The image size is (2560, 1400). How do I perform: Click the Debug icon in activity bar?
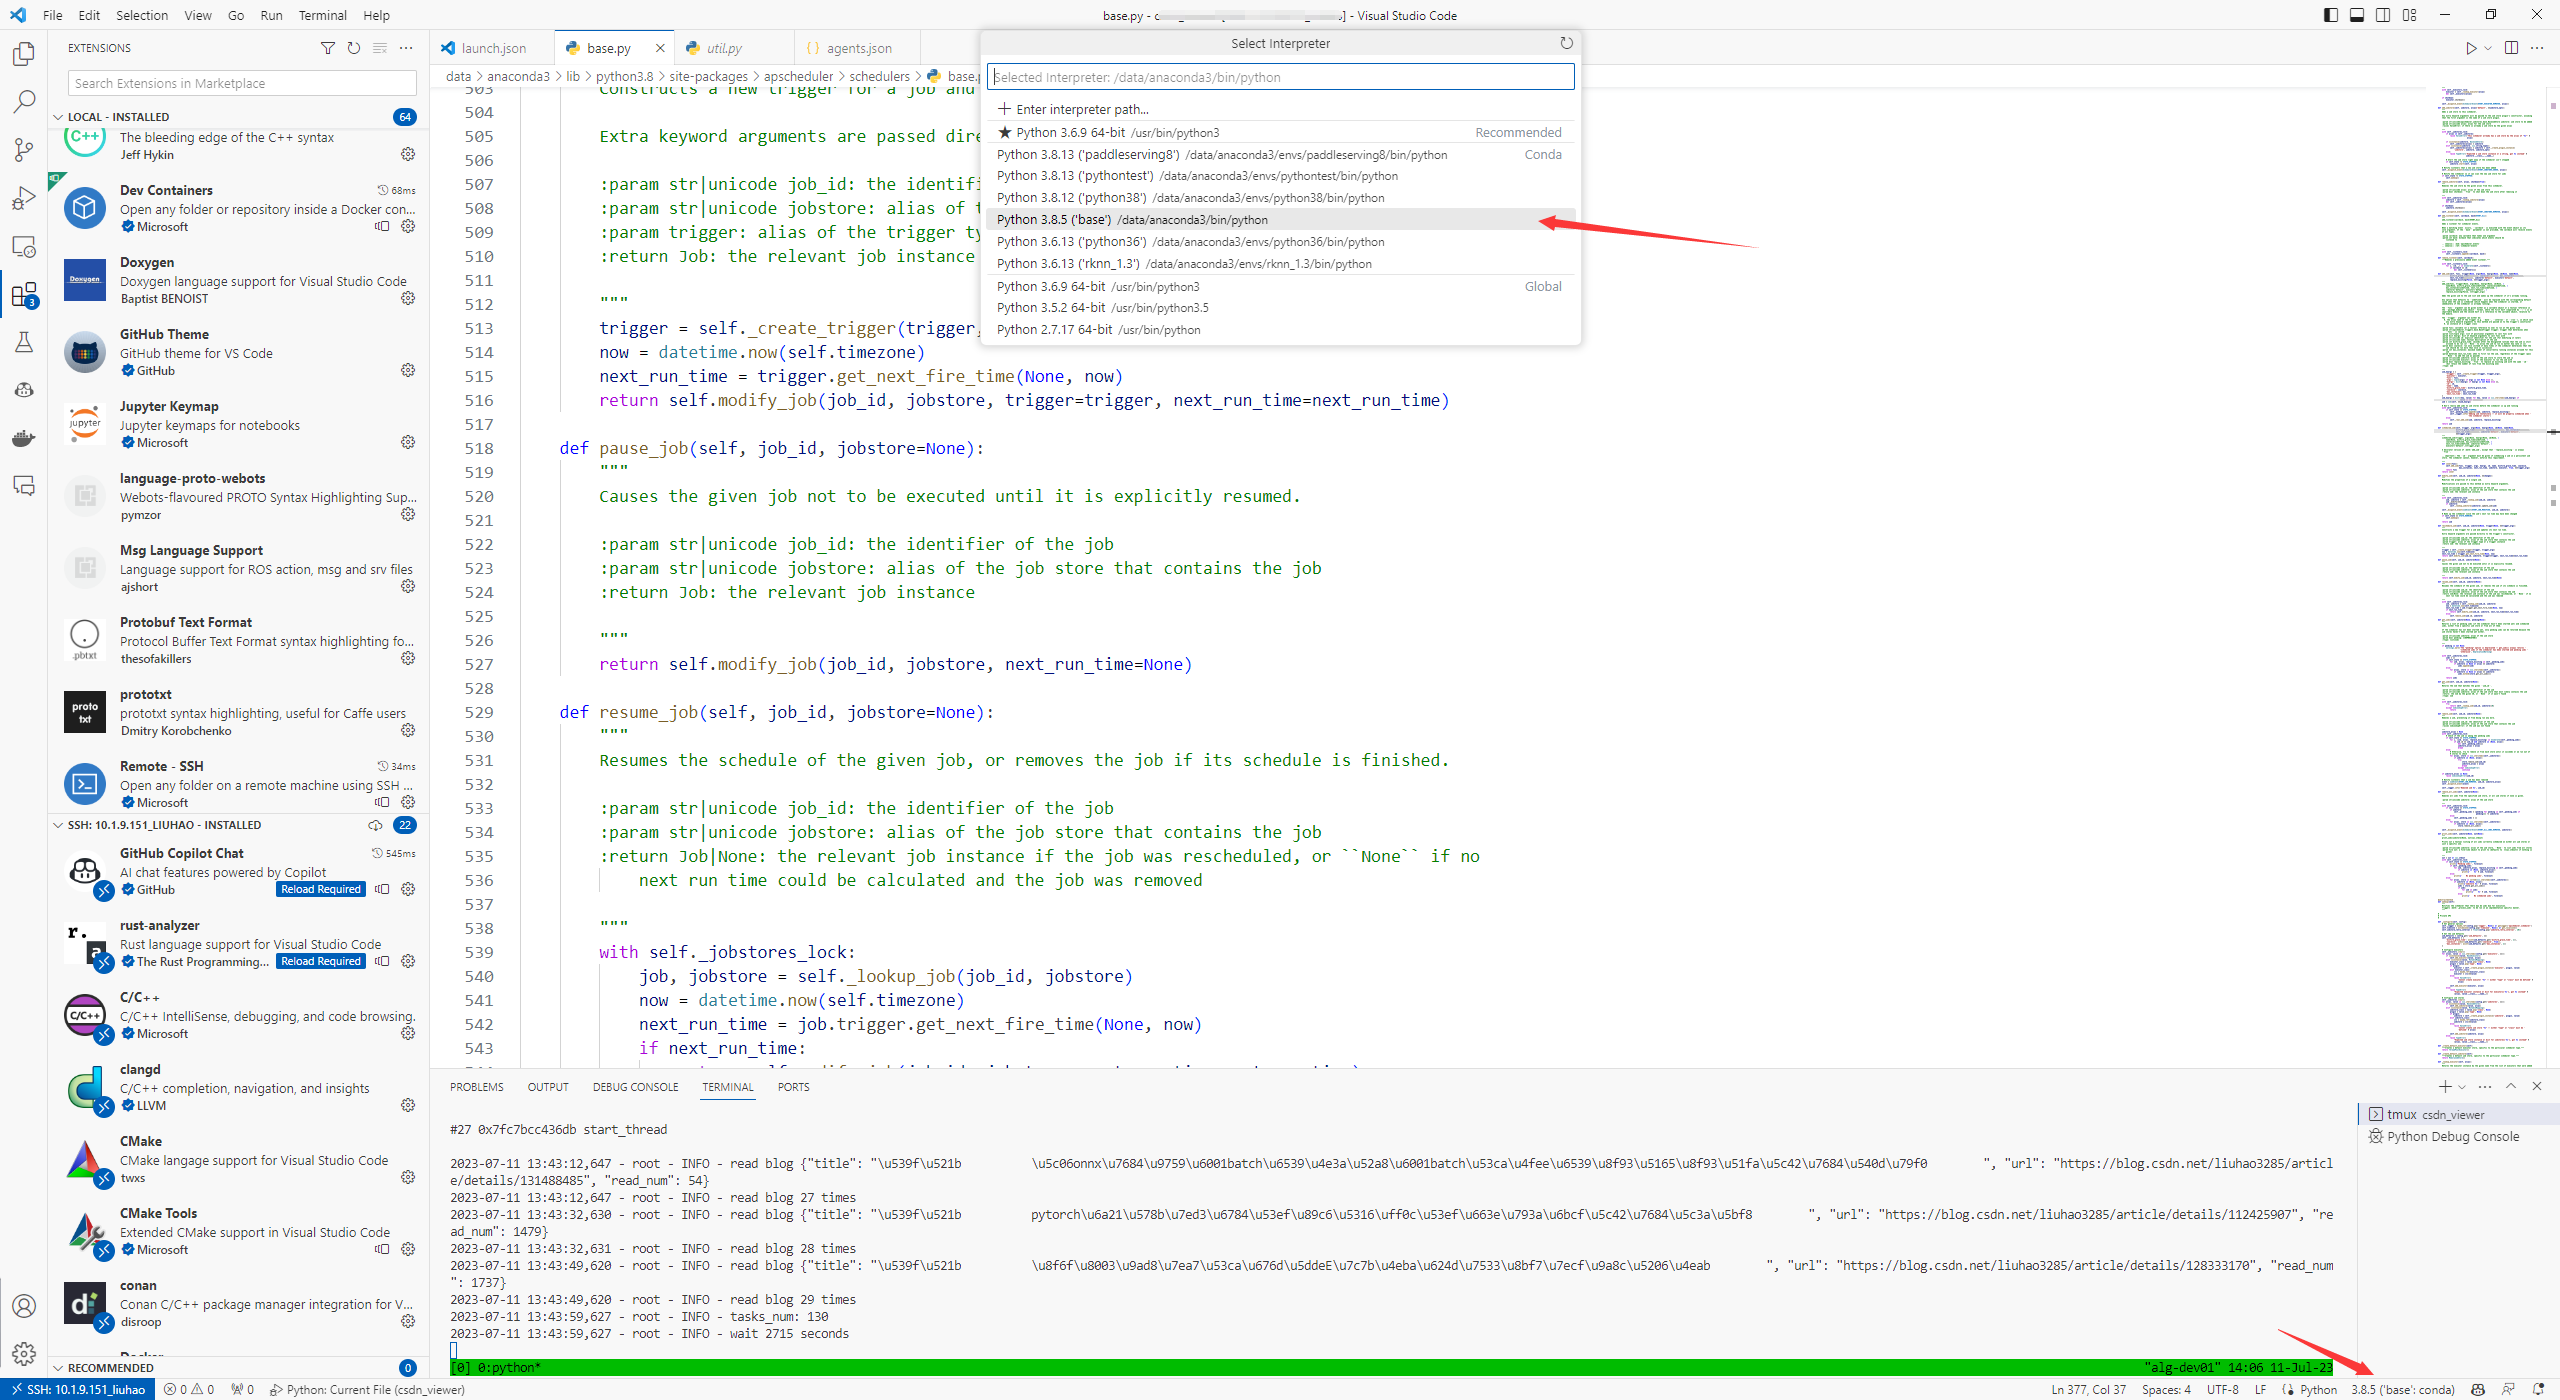24,197
